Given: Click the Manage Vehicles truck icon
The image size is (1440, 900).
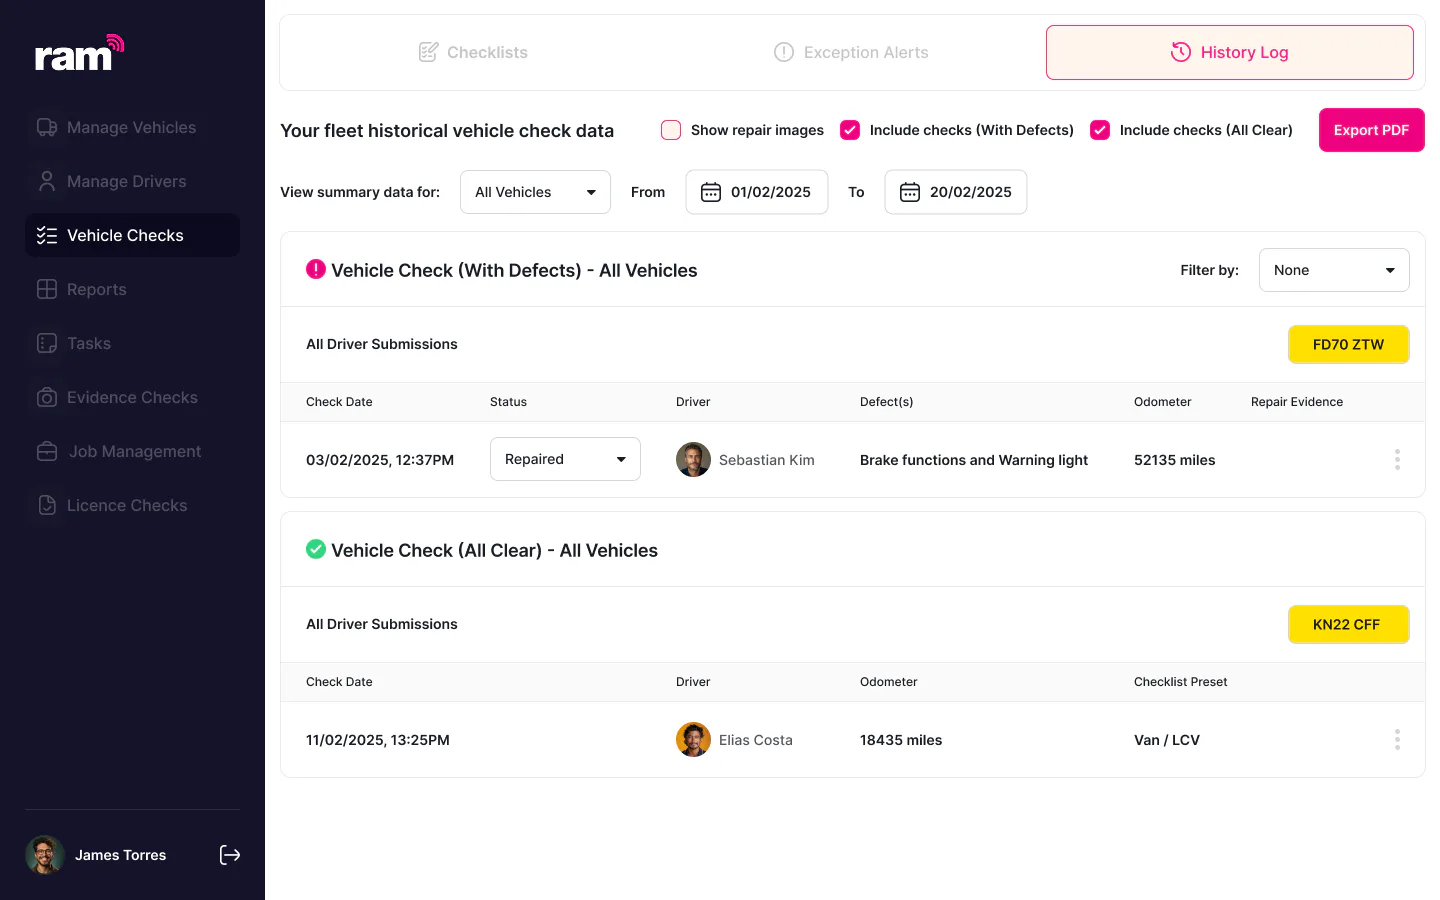Looking at the screenshot, I should coord(47,127).
